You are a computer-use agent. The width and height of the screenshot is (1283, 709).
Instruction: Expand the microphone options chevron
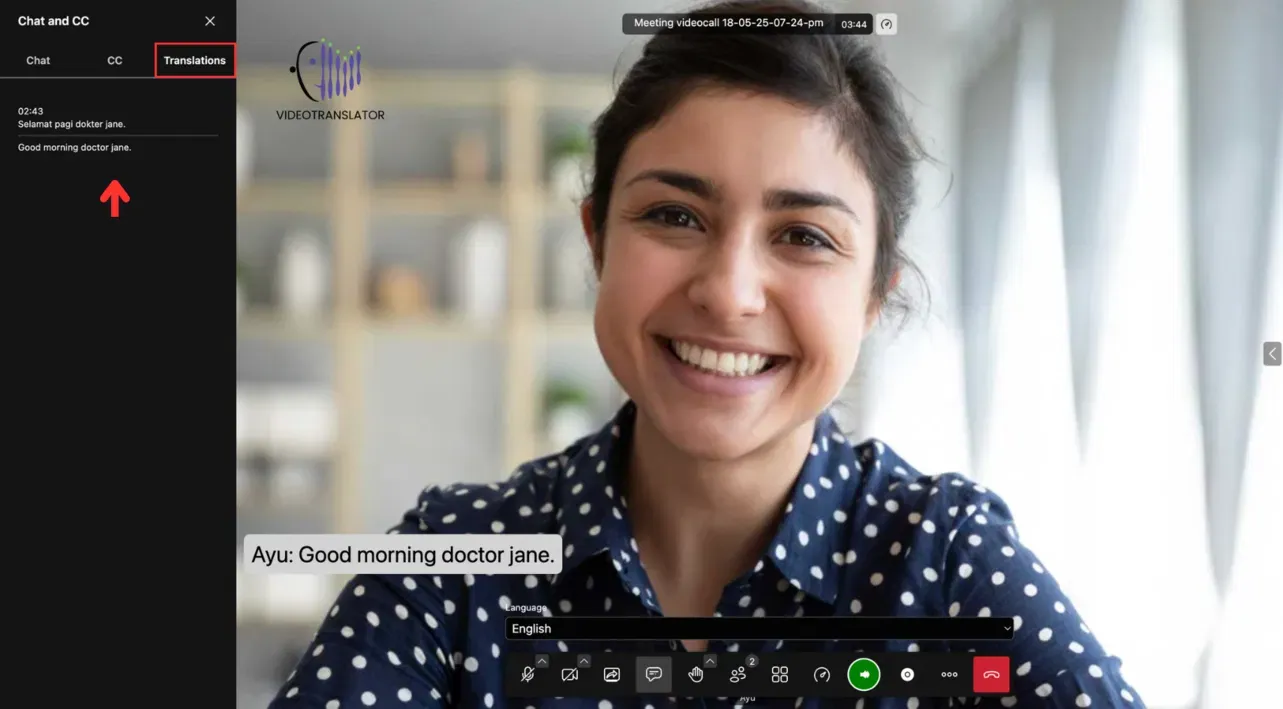tap(542, 661)
